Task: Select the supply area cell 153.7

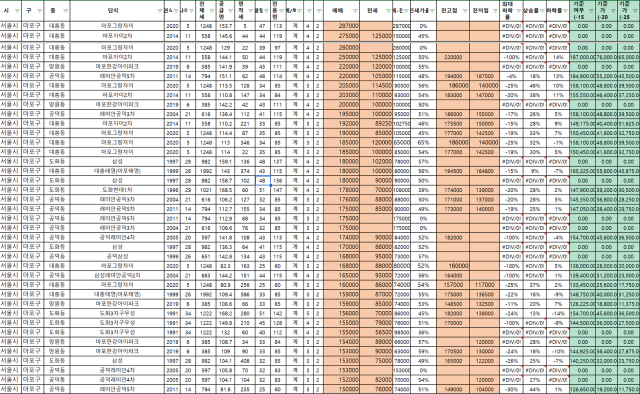Action: pos(225,26)
